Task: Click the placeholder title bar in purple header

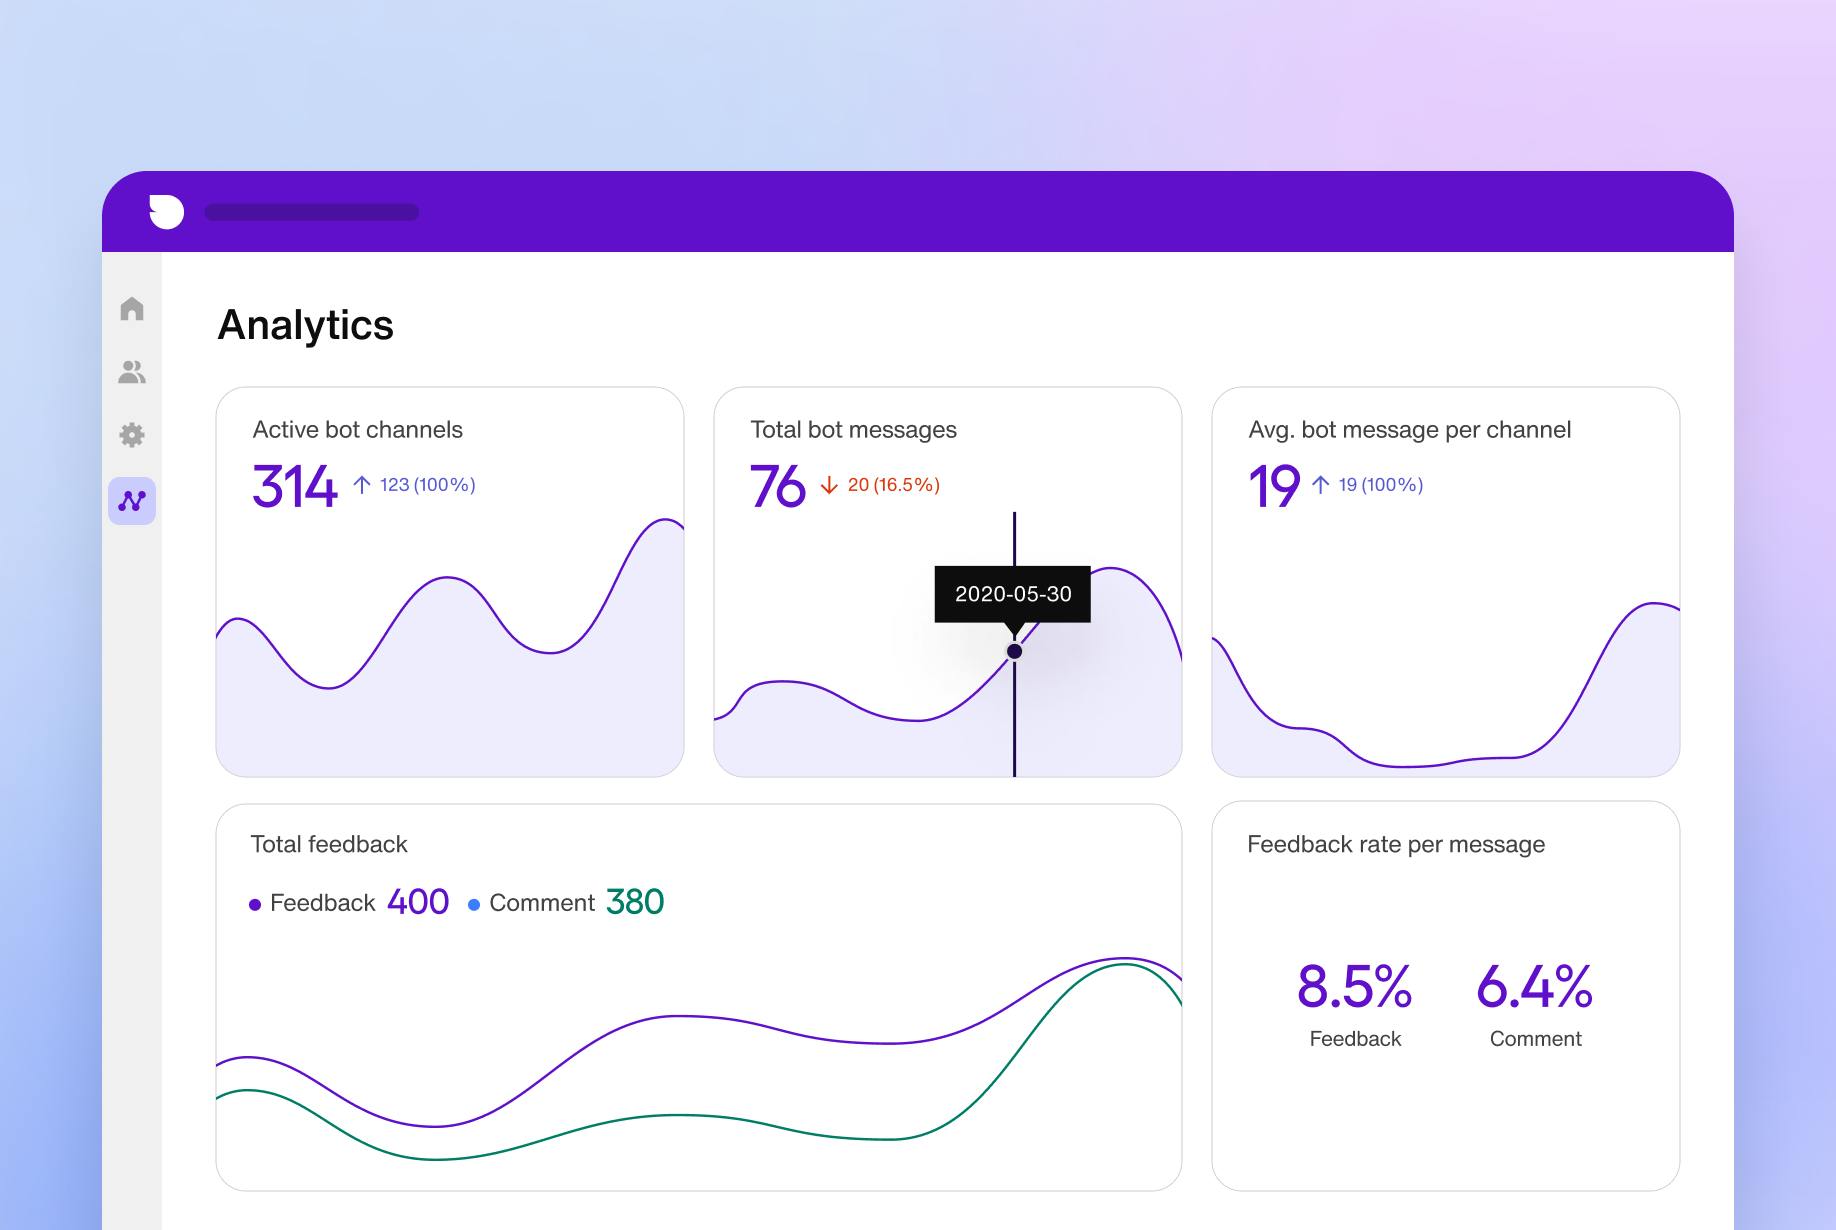Action: (x=311, y=212)
